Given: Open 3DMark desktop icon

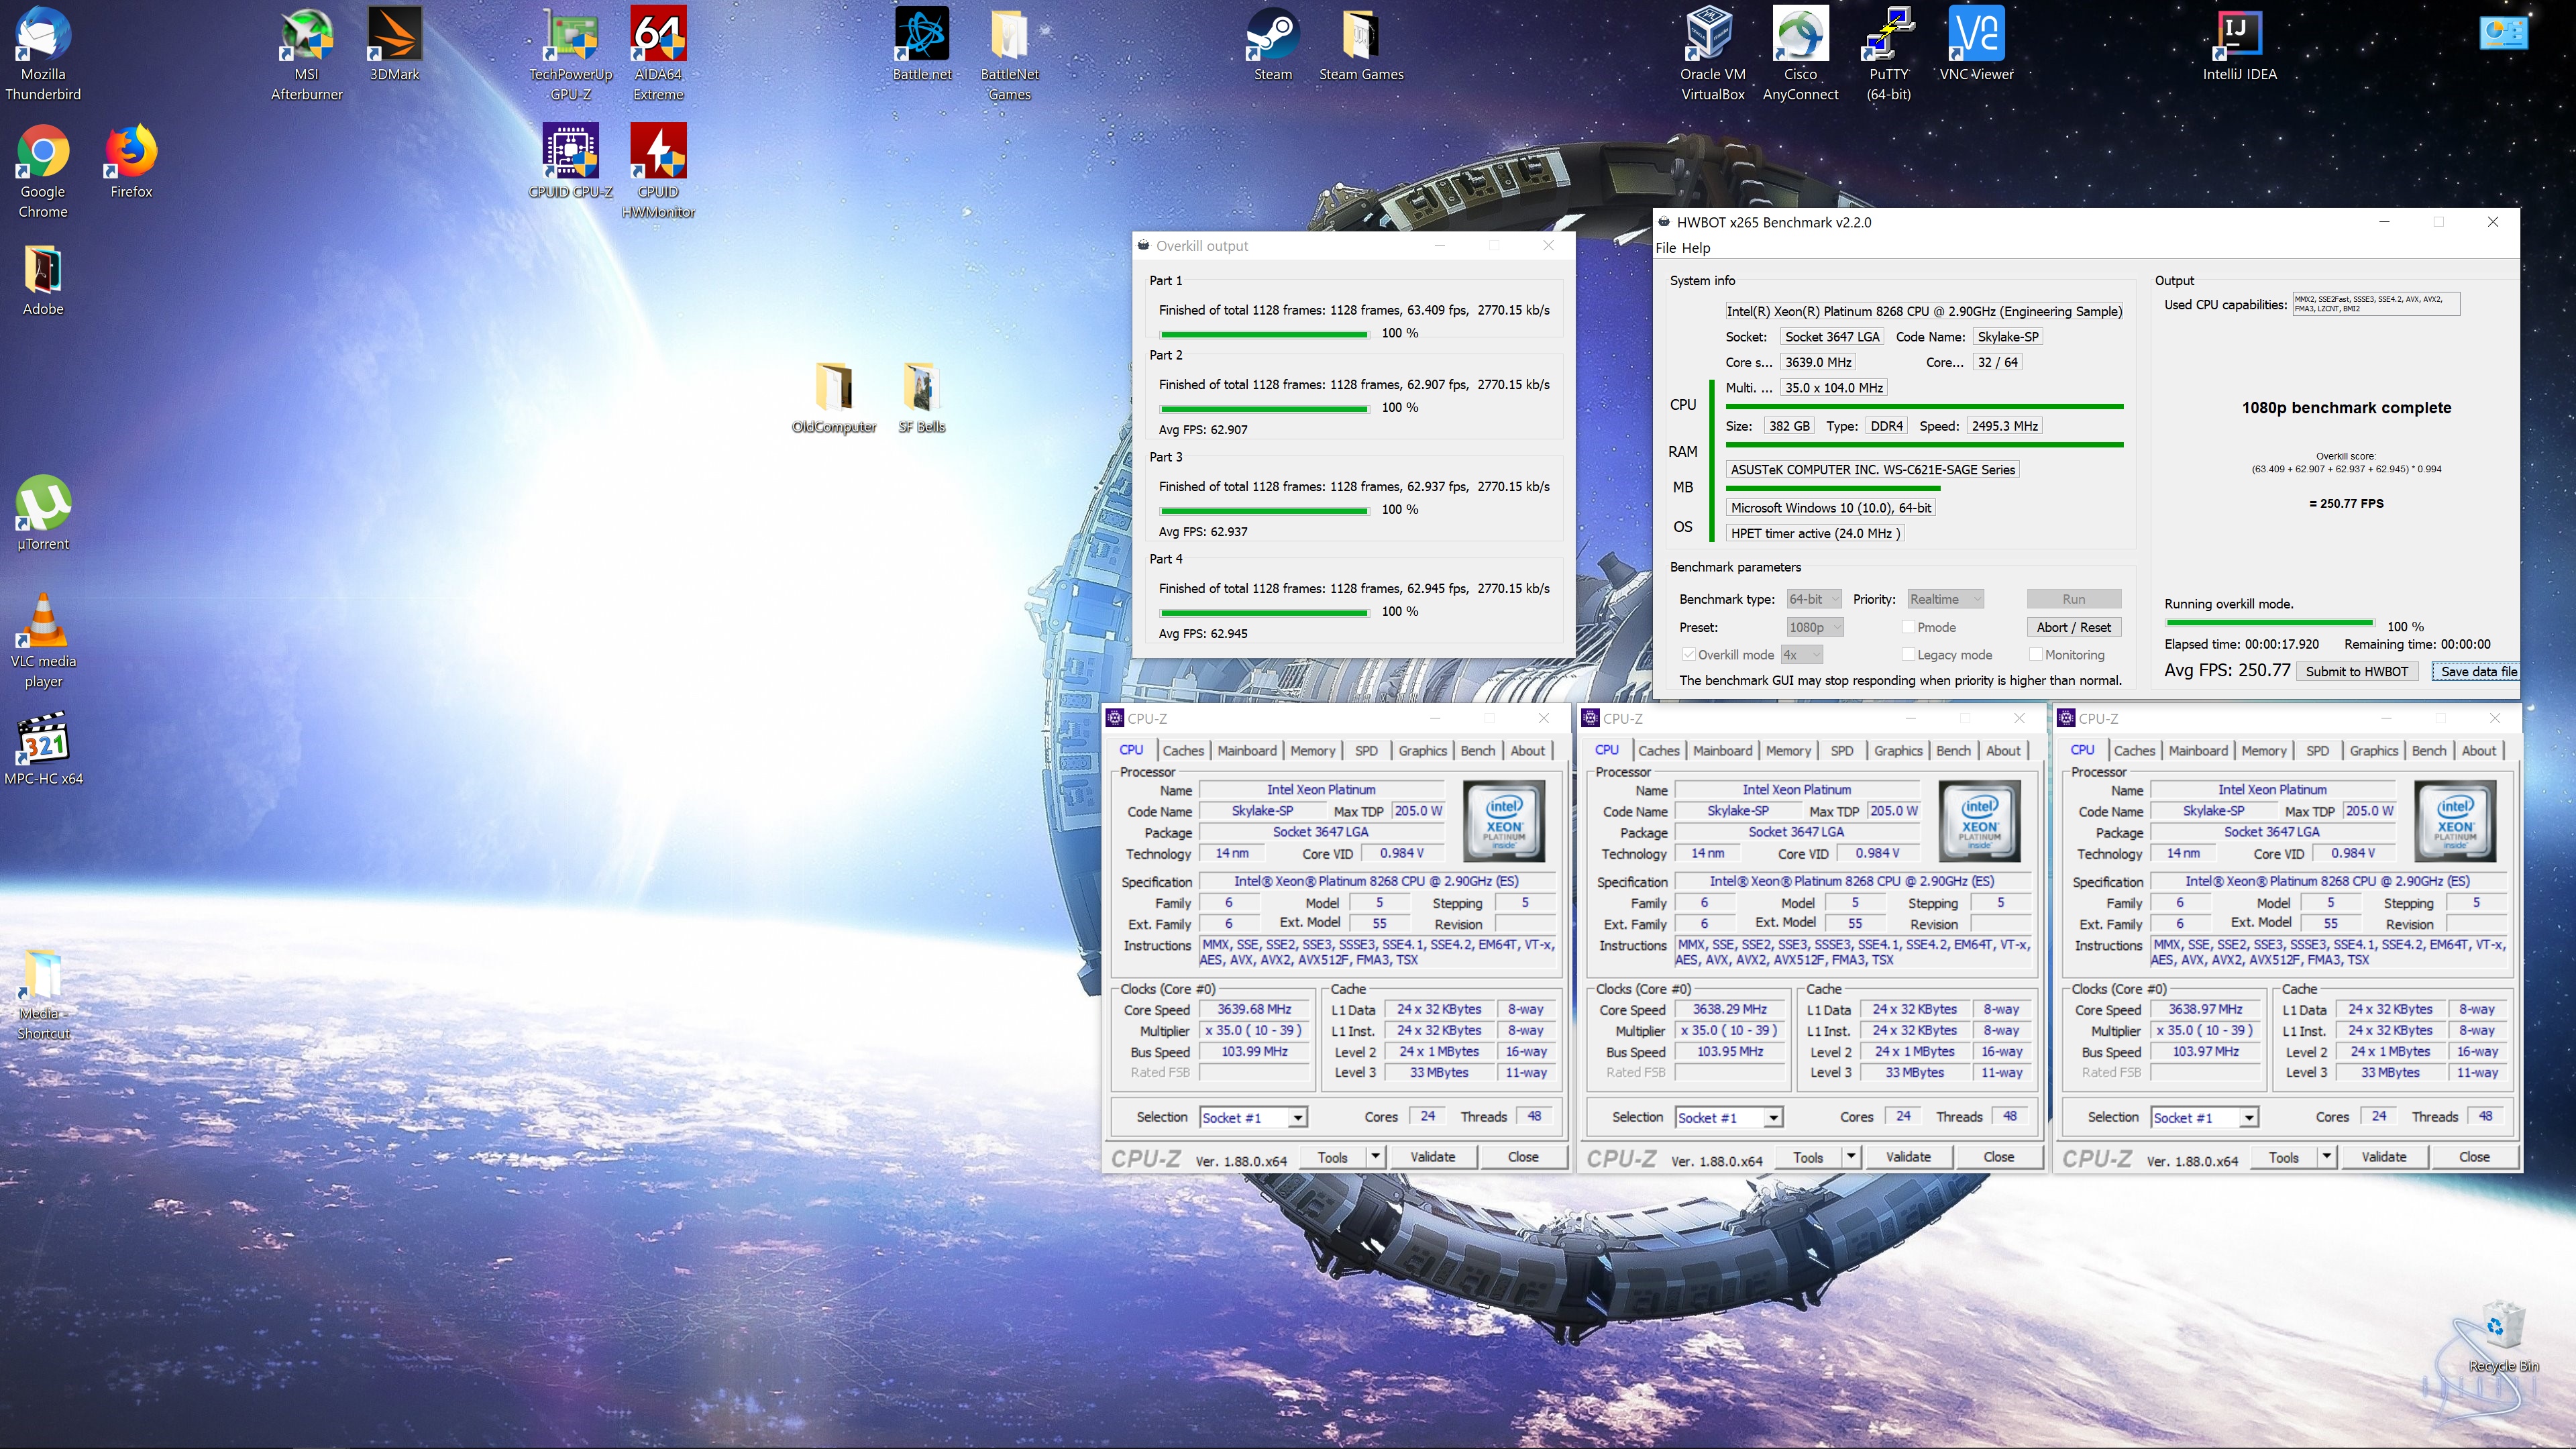Looking at the screenshot, I should pyautogui.click(x=395, y=44).
